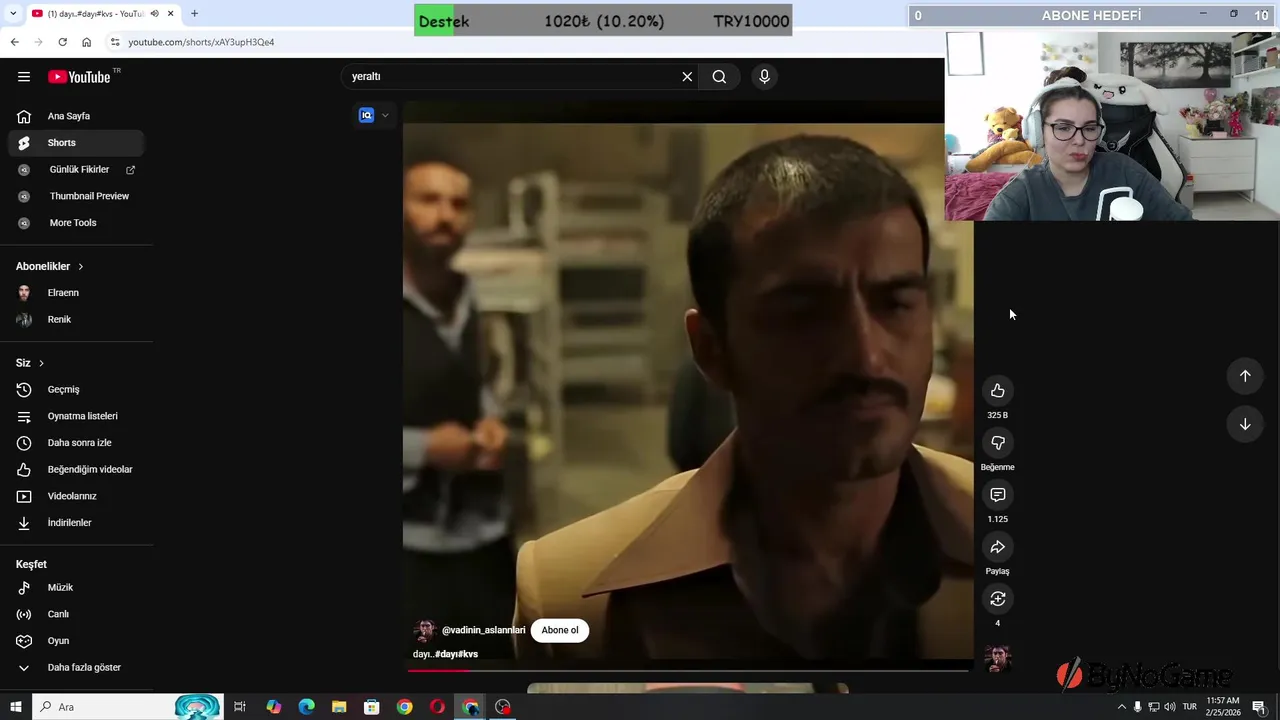Image resolution: width=1280 pixels, height=720 pixels.
Task: Open Canlı under Keşfet
Action: coord(76,614)
